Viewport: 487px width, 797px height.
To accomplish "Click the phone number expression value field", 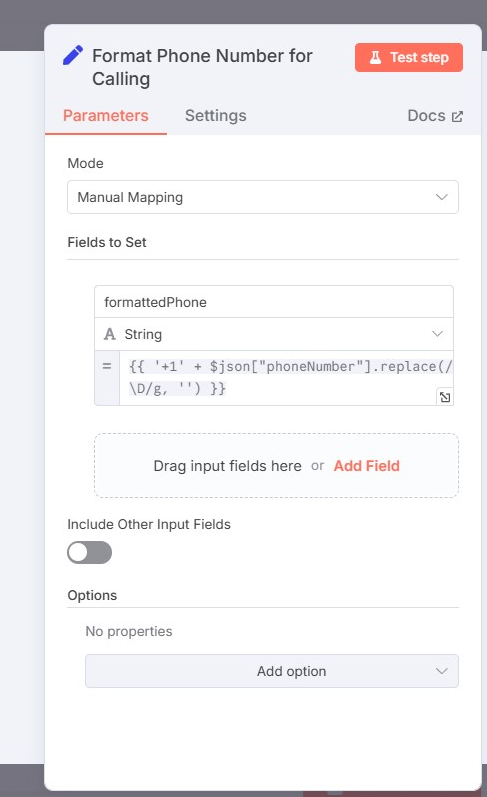I will [286, 378].
